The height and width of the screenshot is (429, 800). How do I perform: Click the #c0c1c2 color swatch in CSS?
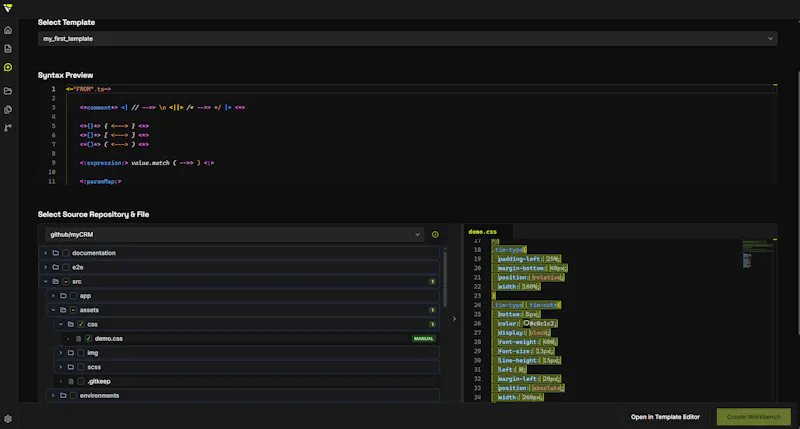coord(526,323)
